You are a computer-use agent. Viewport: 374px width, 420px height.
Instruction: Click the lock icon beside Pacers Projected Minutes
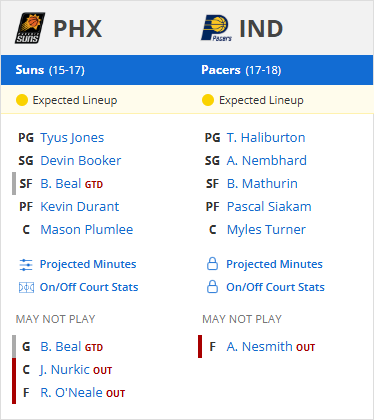(x=212, y=264)
